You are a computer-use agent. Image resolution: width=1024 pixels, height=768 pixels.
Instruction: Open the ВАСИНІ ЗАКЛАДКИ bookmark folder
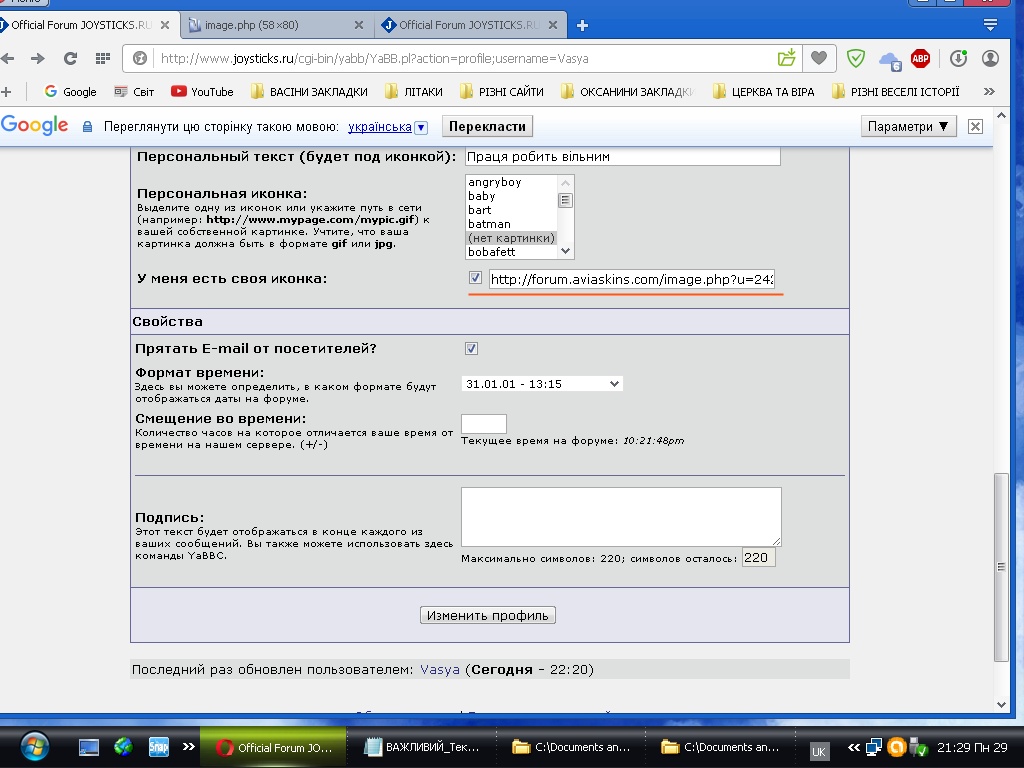click(x=310, y=92)
